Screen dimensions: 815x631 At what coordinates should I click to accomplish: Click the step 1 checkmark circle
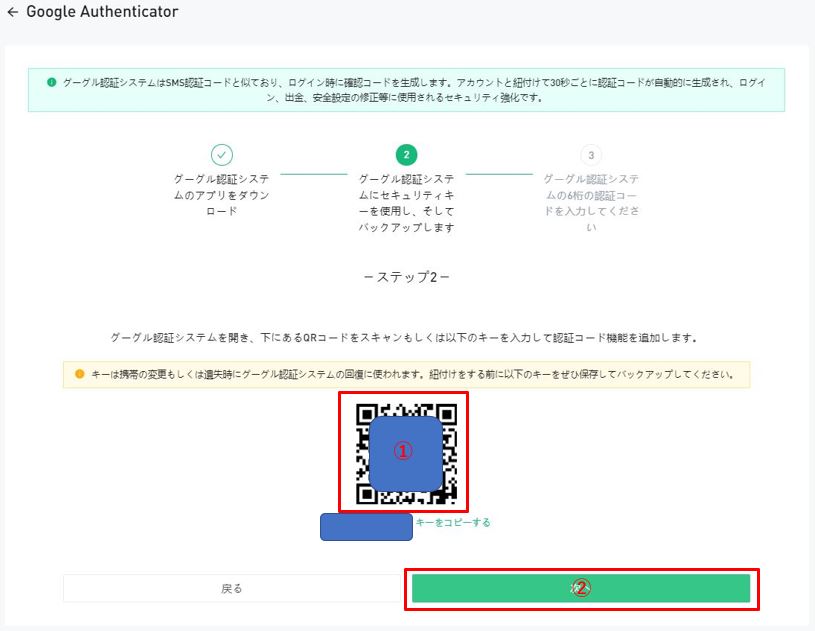tap(222, 155)
